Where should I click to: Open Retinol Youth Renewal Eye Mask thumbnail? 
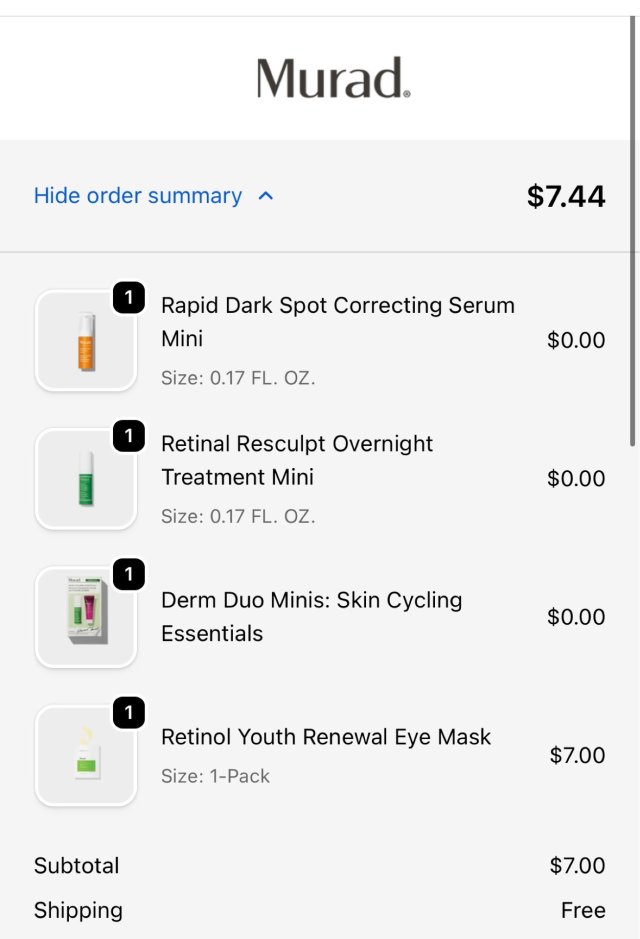86,755
